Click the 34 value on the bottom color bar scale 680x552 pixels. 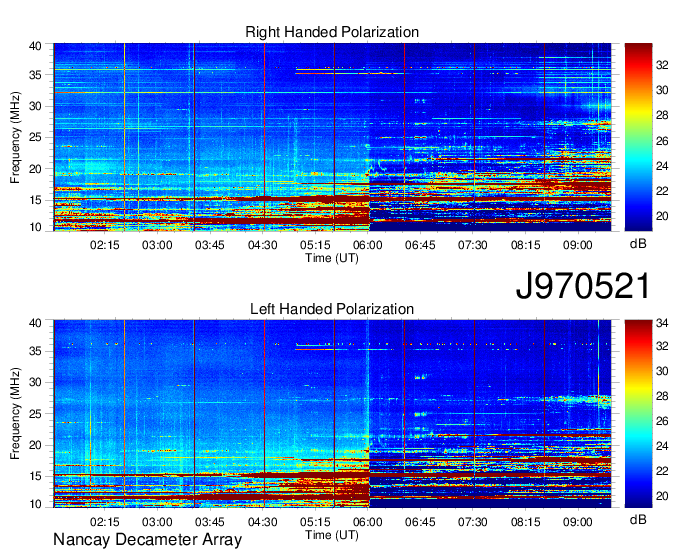point(662,323)
